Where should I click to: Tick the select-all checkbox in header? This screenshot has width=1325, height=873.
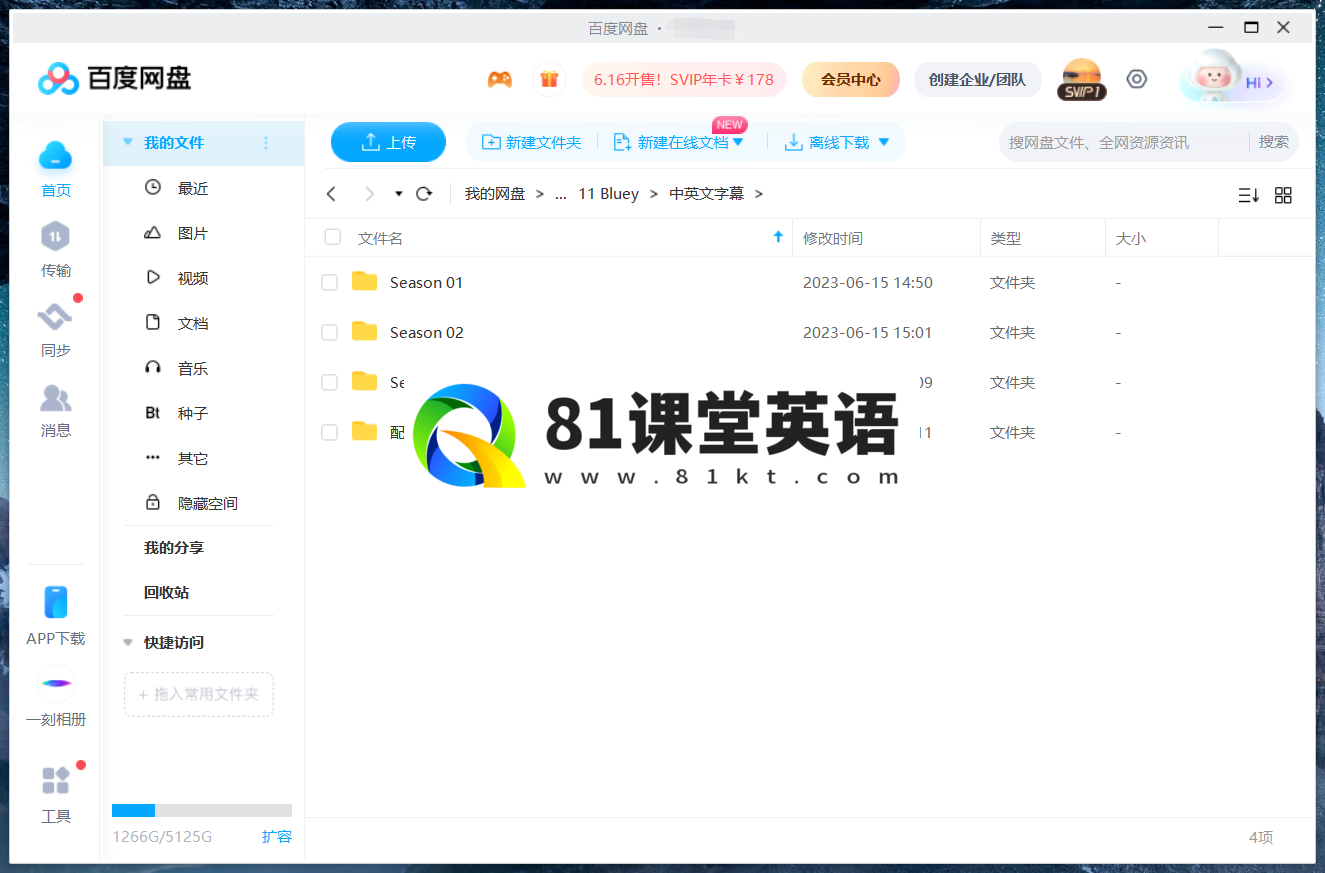(332, 237)
